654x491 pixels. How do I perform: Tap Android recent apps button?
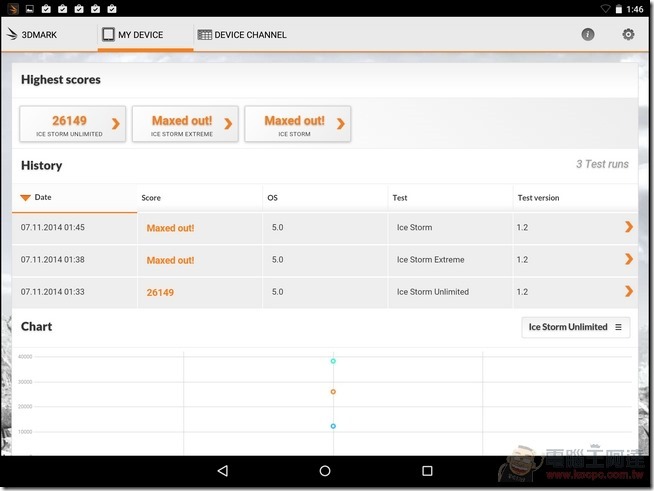427,471
